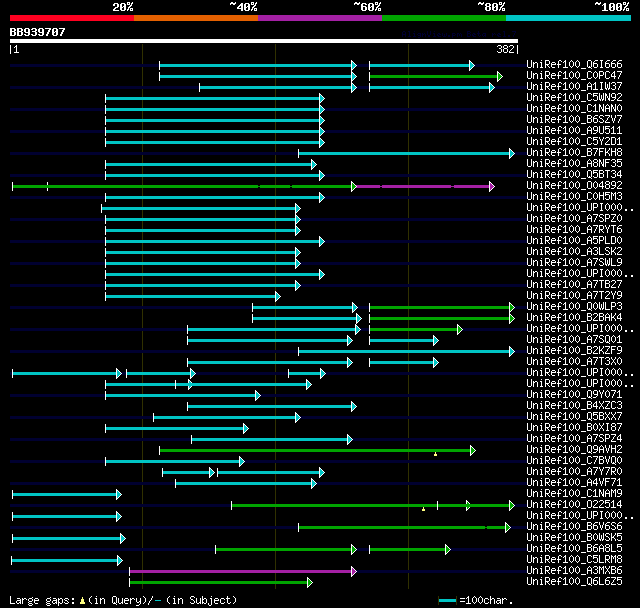Click the UniRef100_B6V6S6 label

tap(574, 527)
